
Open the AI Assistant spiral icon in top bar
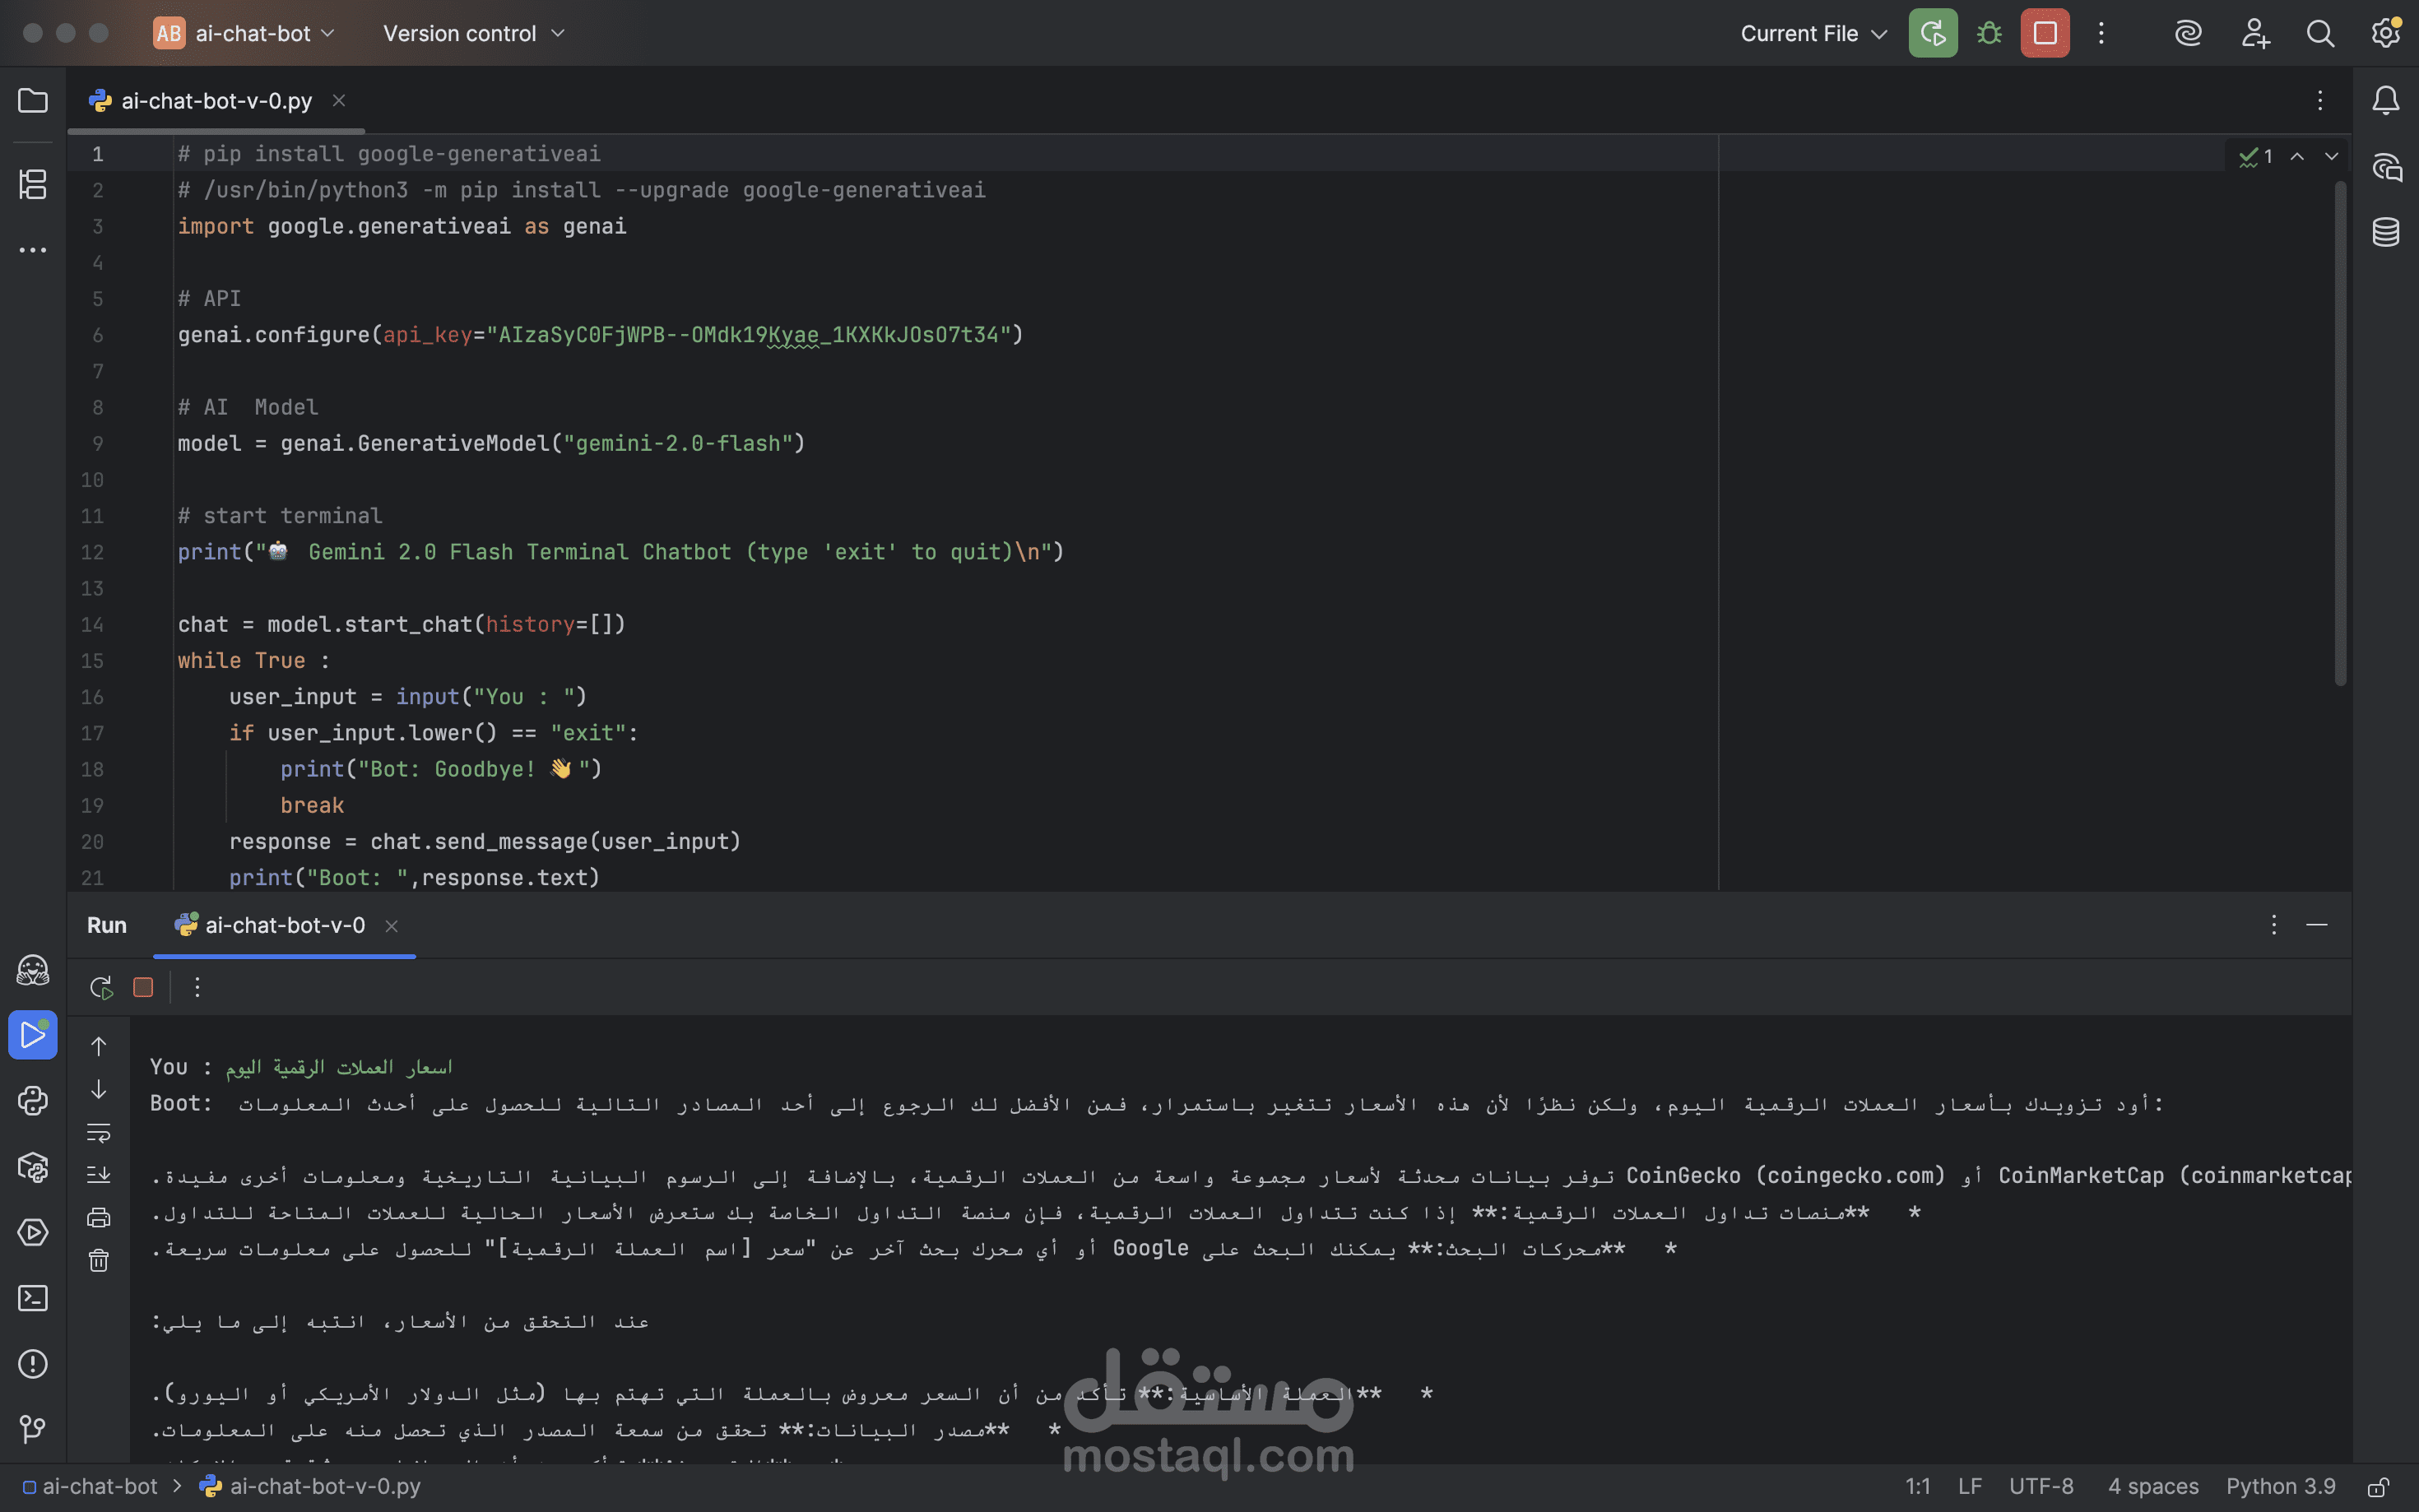[x=2188, y=33]
